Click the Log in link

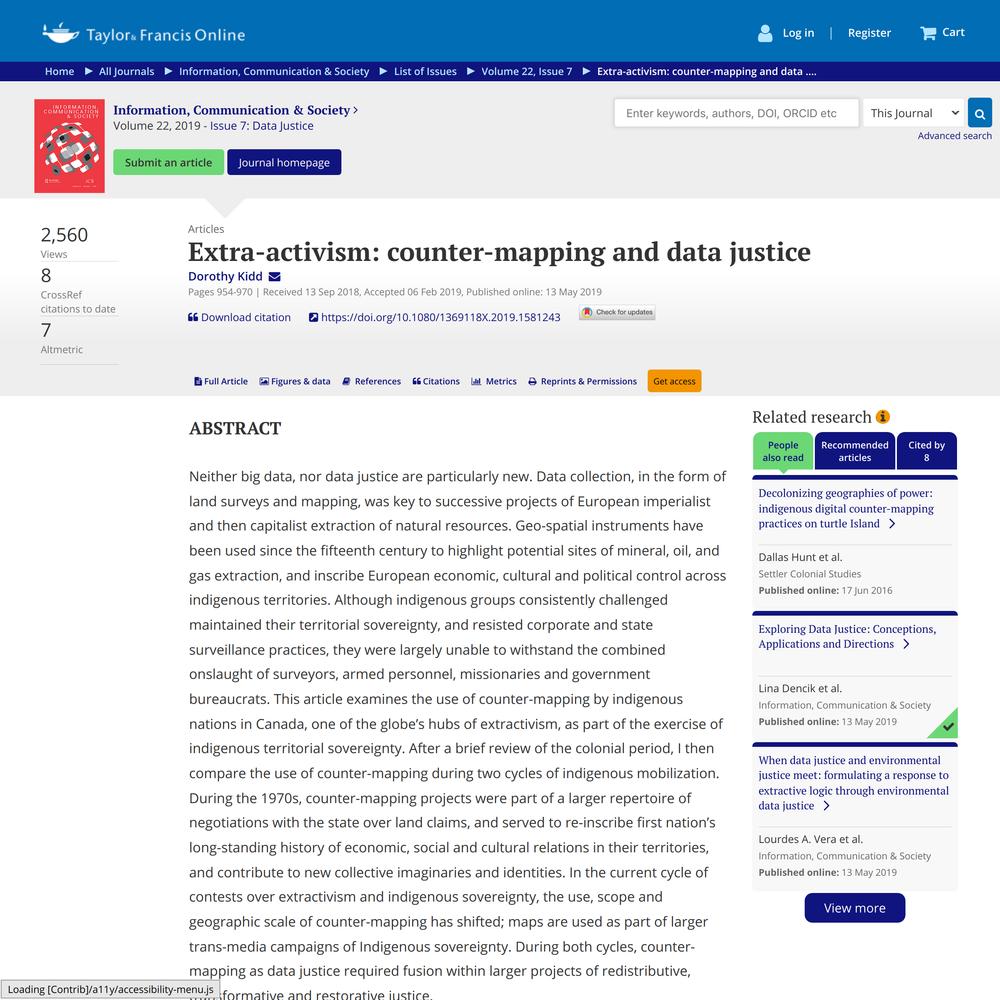point(798,33)
